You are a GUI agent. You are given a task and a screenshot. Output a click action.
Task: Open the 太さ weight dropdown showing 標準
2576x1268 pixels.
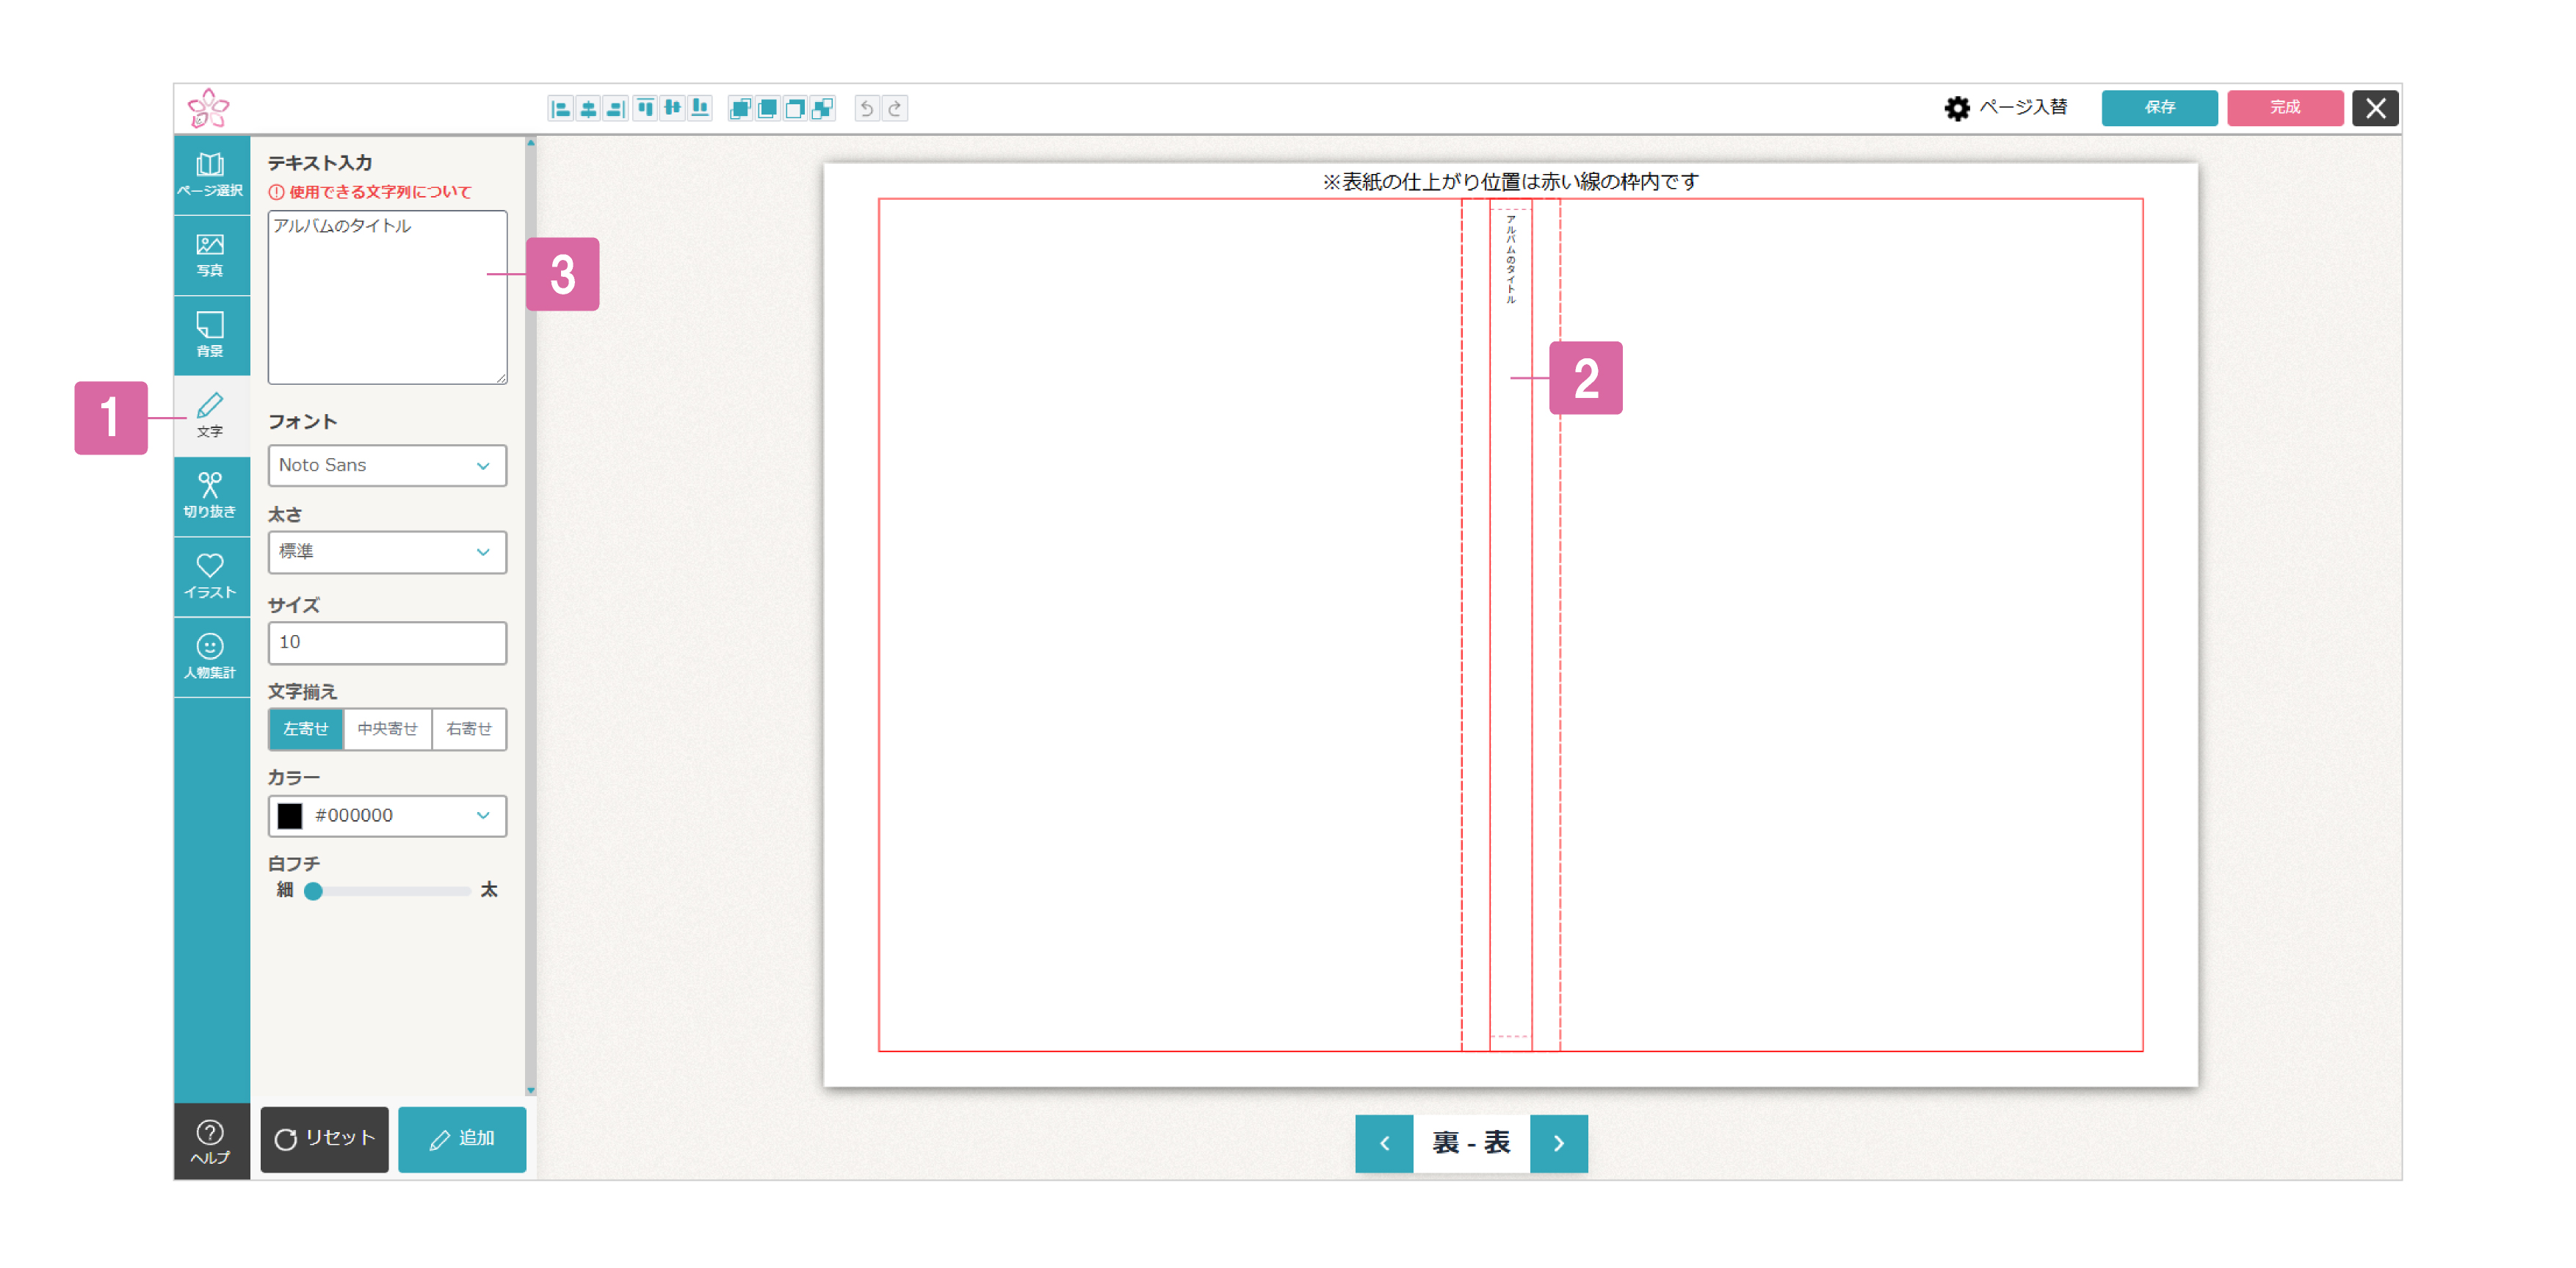(387, 552)
